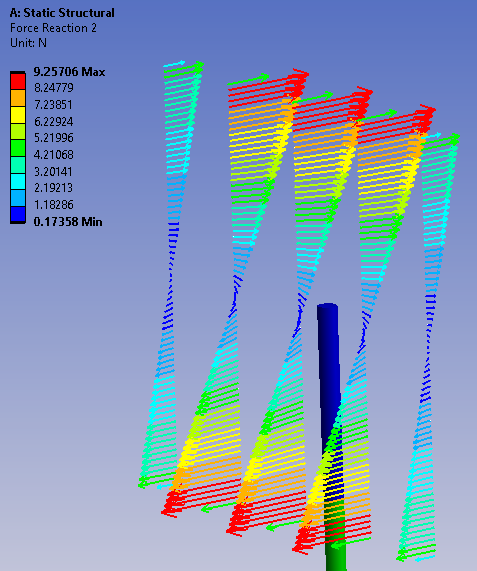477x571 pixels.
Task: Click the Unit: N label
Action: click(x=28, y=43)
